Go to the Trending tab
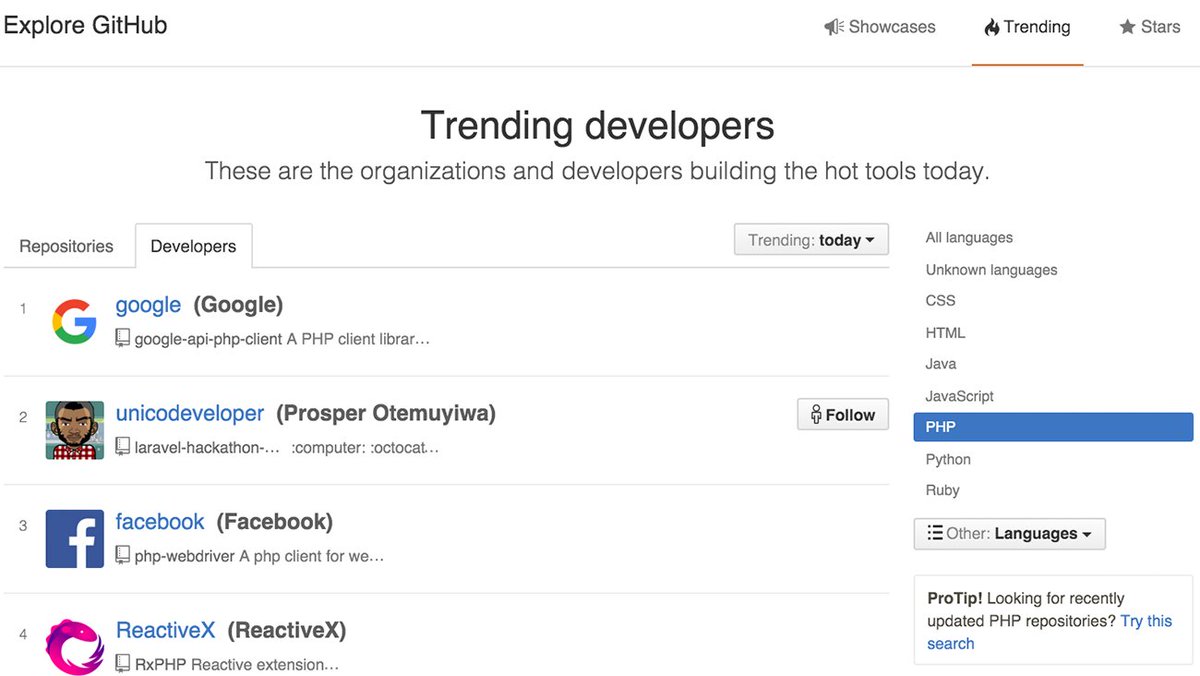 coord(1027,27)
